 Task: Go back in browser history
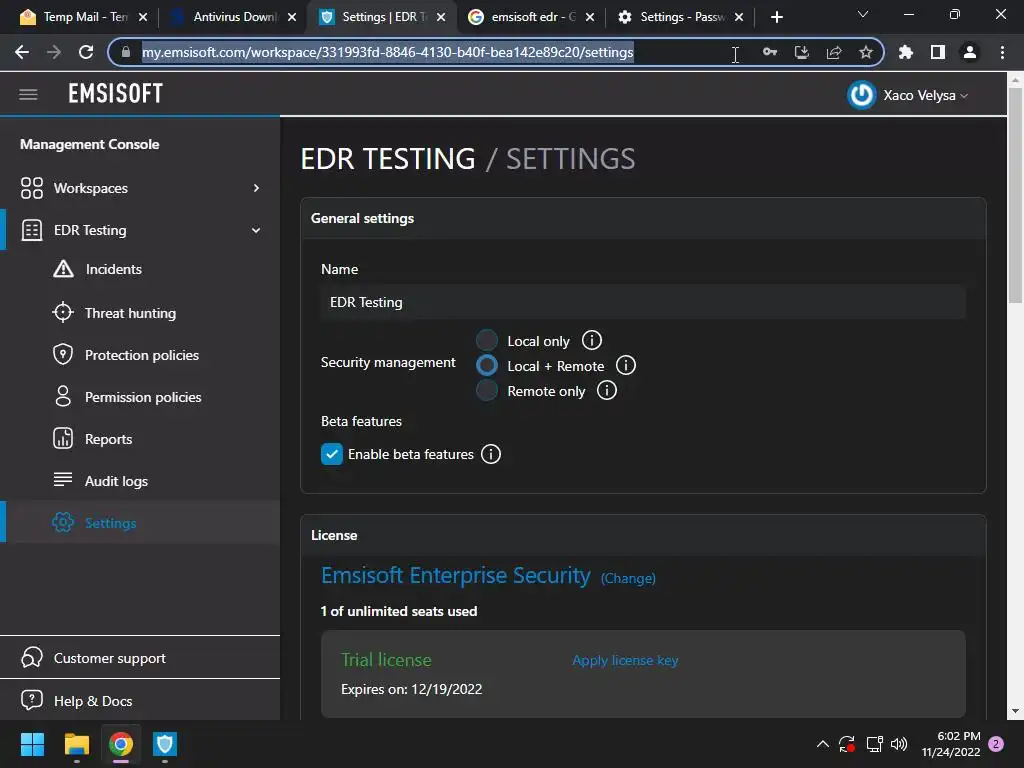[x=22, y=52]
